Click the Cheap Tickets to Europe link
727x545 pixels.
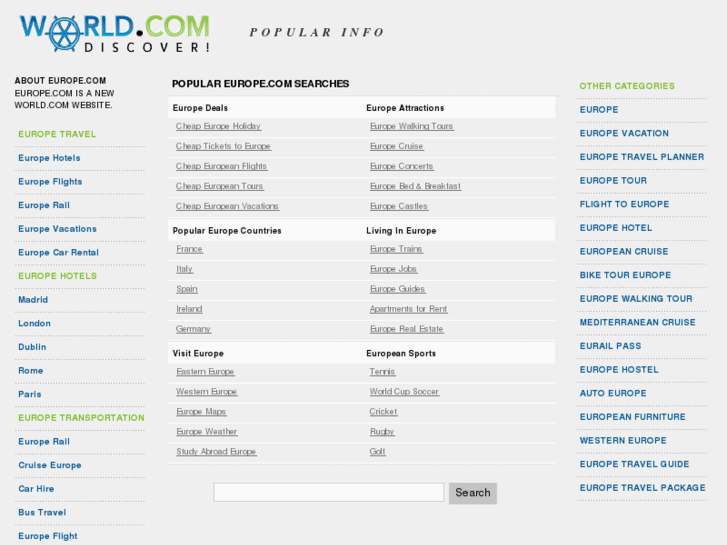coord(223,146)
